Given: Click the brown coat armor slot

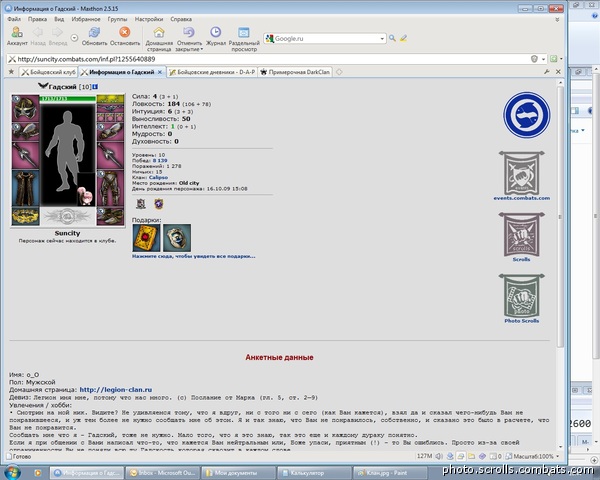Looking at the screenshot, I should point(25,188).
